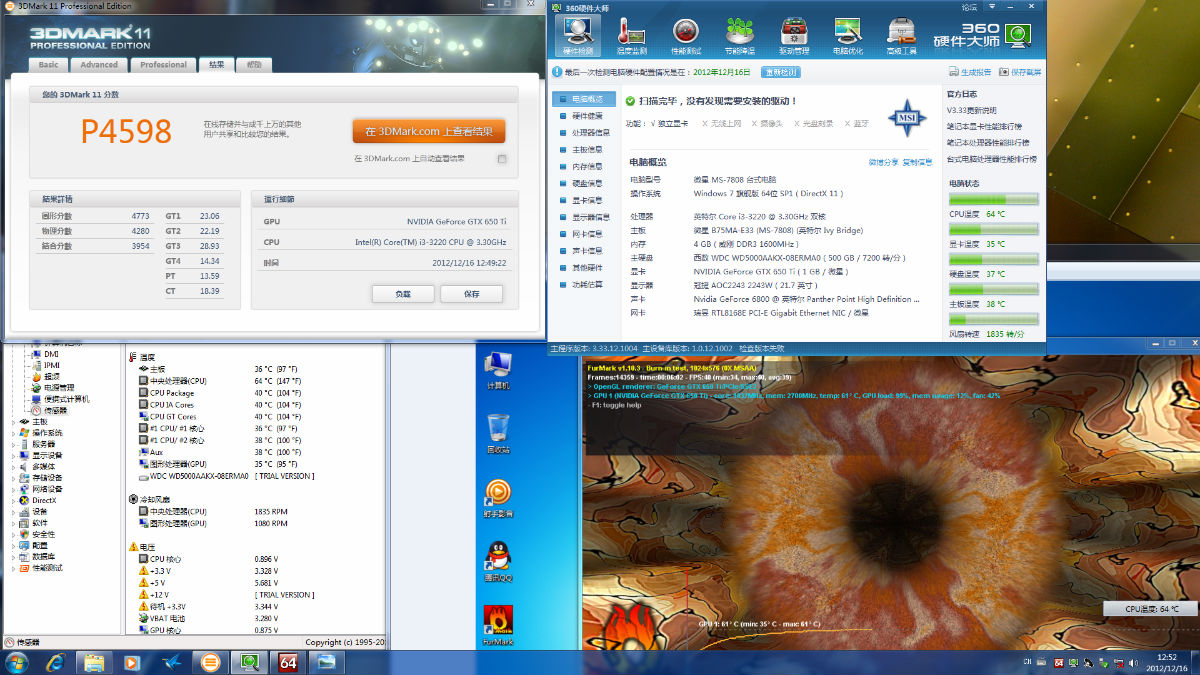Click the CPU温度 progress bar in 360
This screenshot has width=1200, height=675.
pos(994,200)
